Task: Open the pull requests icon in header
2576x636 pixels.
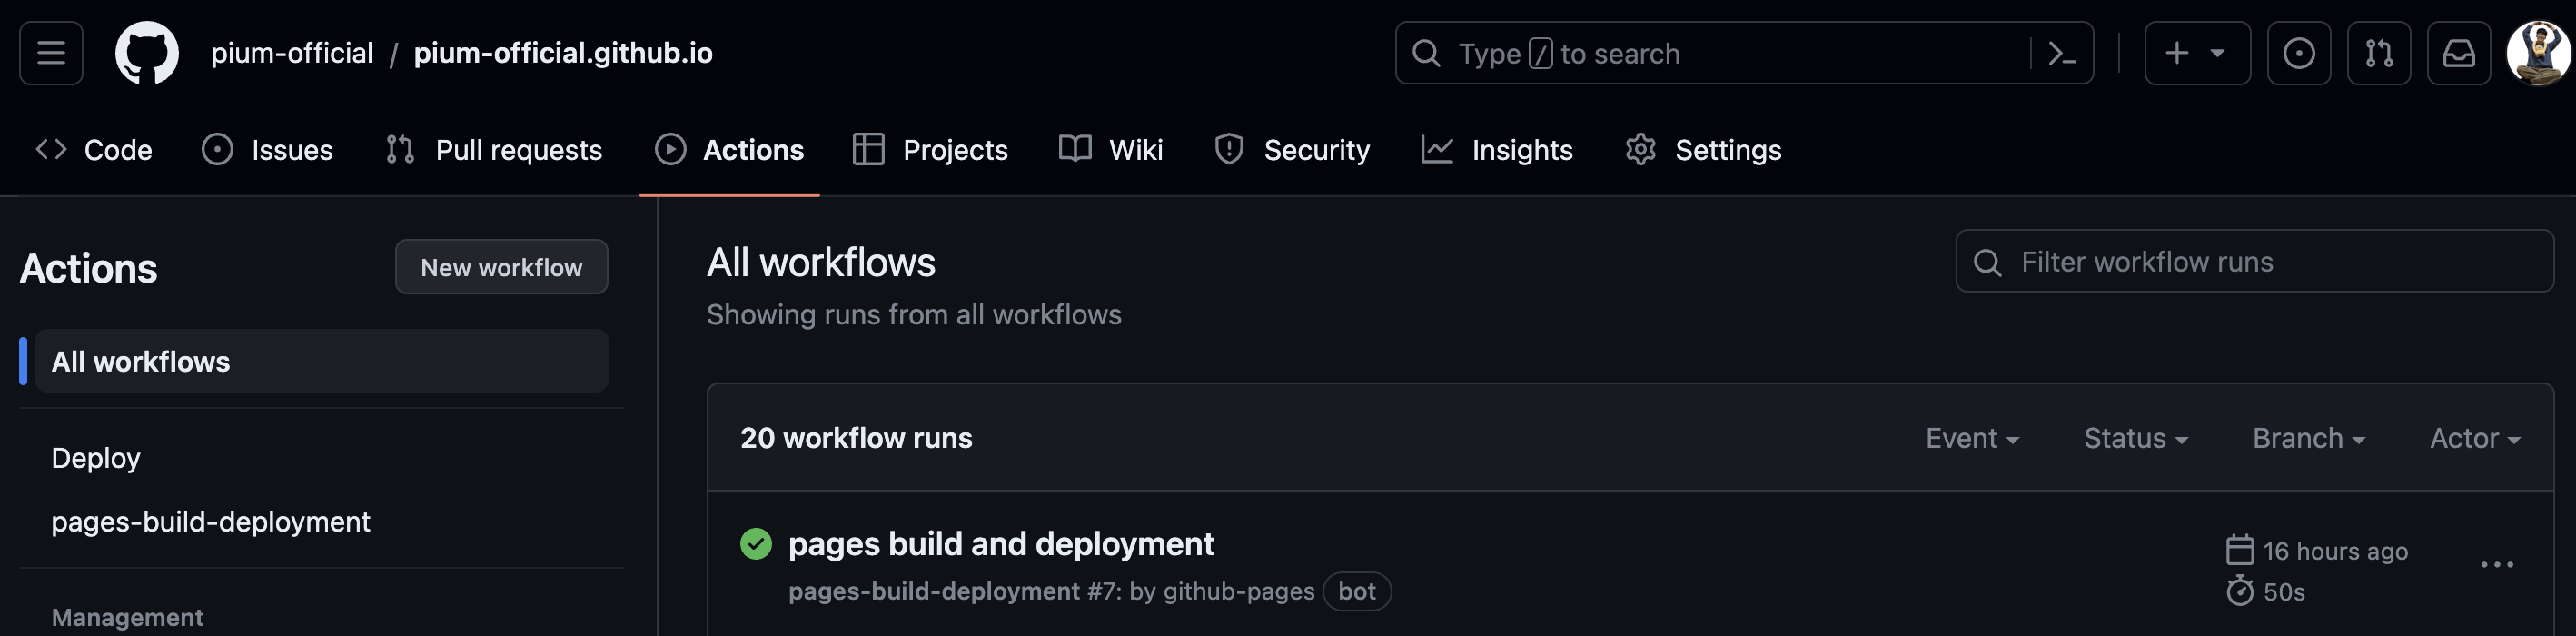Action: point(2378,53)
